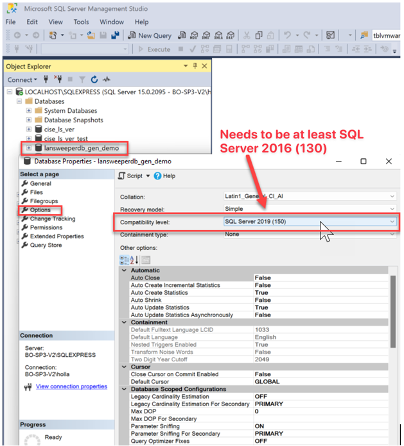The height and width of the screenshot is (446, 404).
Task: Select the Permissions page
Action: [46, 227]
